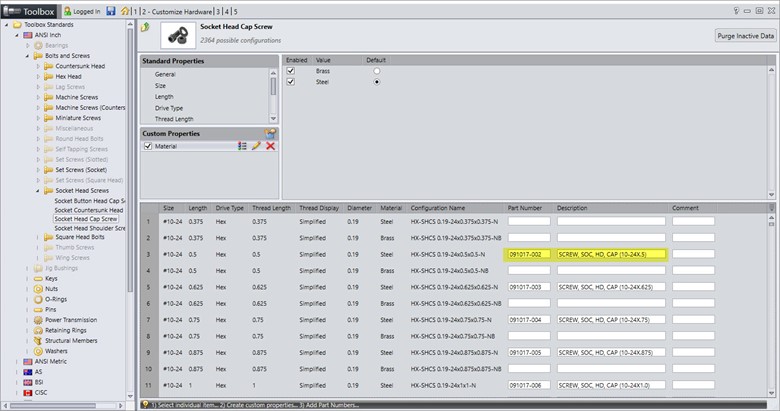Click the red X delete icon for Material
The height and width of the screenshot is (411, 780).
pyautogui.click(x=270, y=146)
